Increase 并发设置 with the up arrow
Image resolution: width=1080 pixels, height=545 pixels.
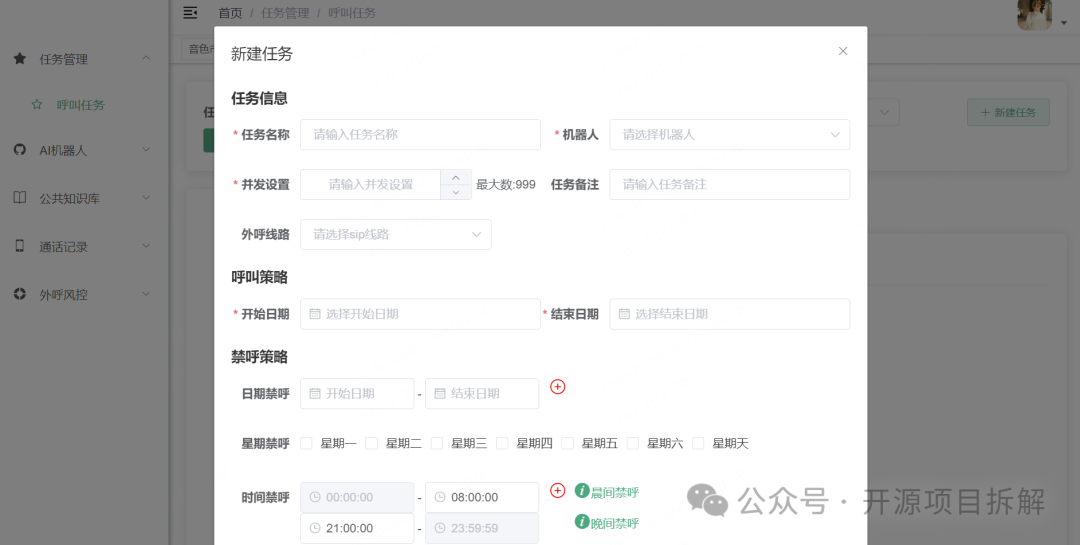[x=456, y=177]
